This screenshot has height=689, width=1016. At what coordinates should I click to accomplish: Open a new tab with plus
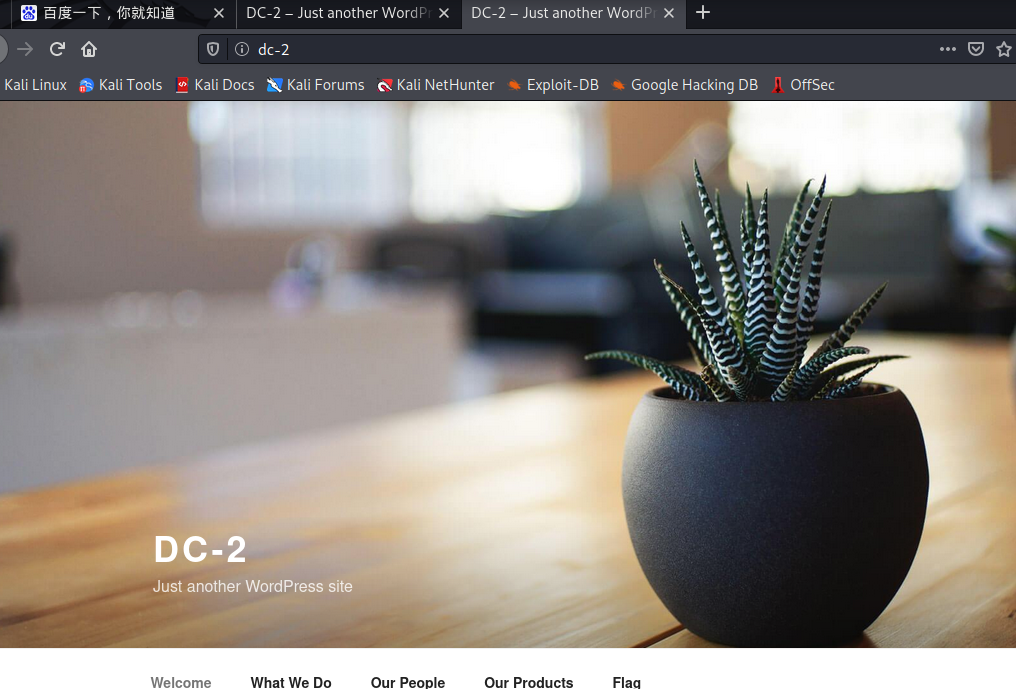coord(703,12)
